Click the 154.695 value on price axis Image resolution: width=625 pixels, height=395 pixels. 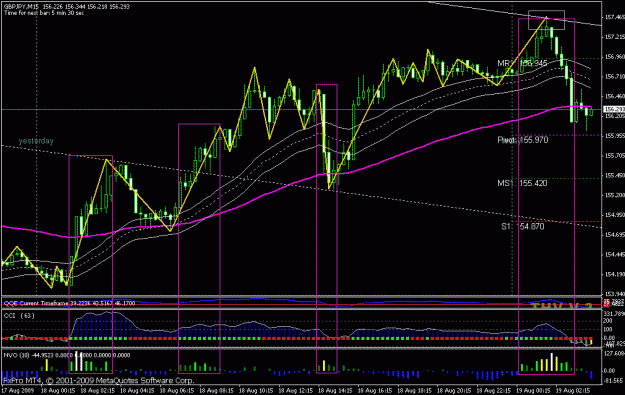[615, 234]
